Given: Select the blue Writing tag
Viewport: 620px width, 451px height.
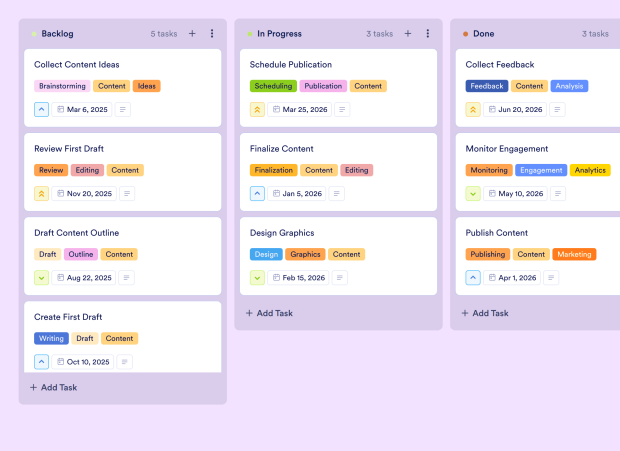Looking at the screenshot, I should 51,338.
